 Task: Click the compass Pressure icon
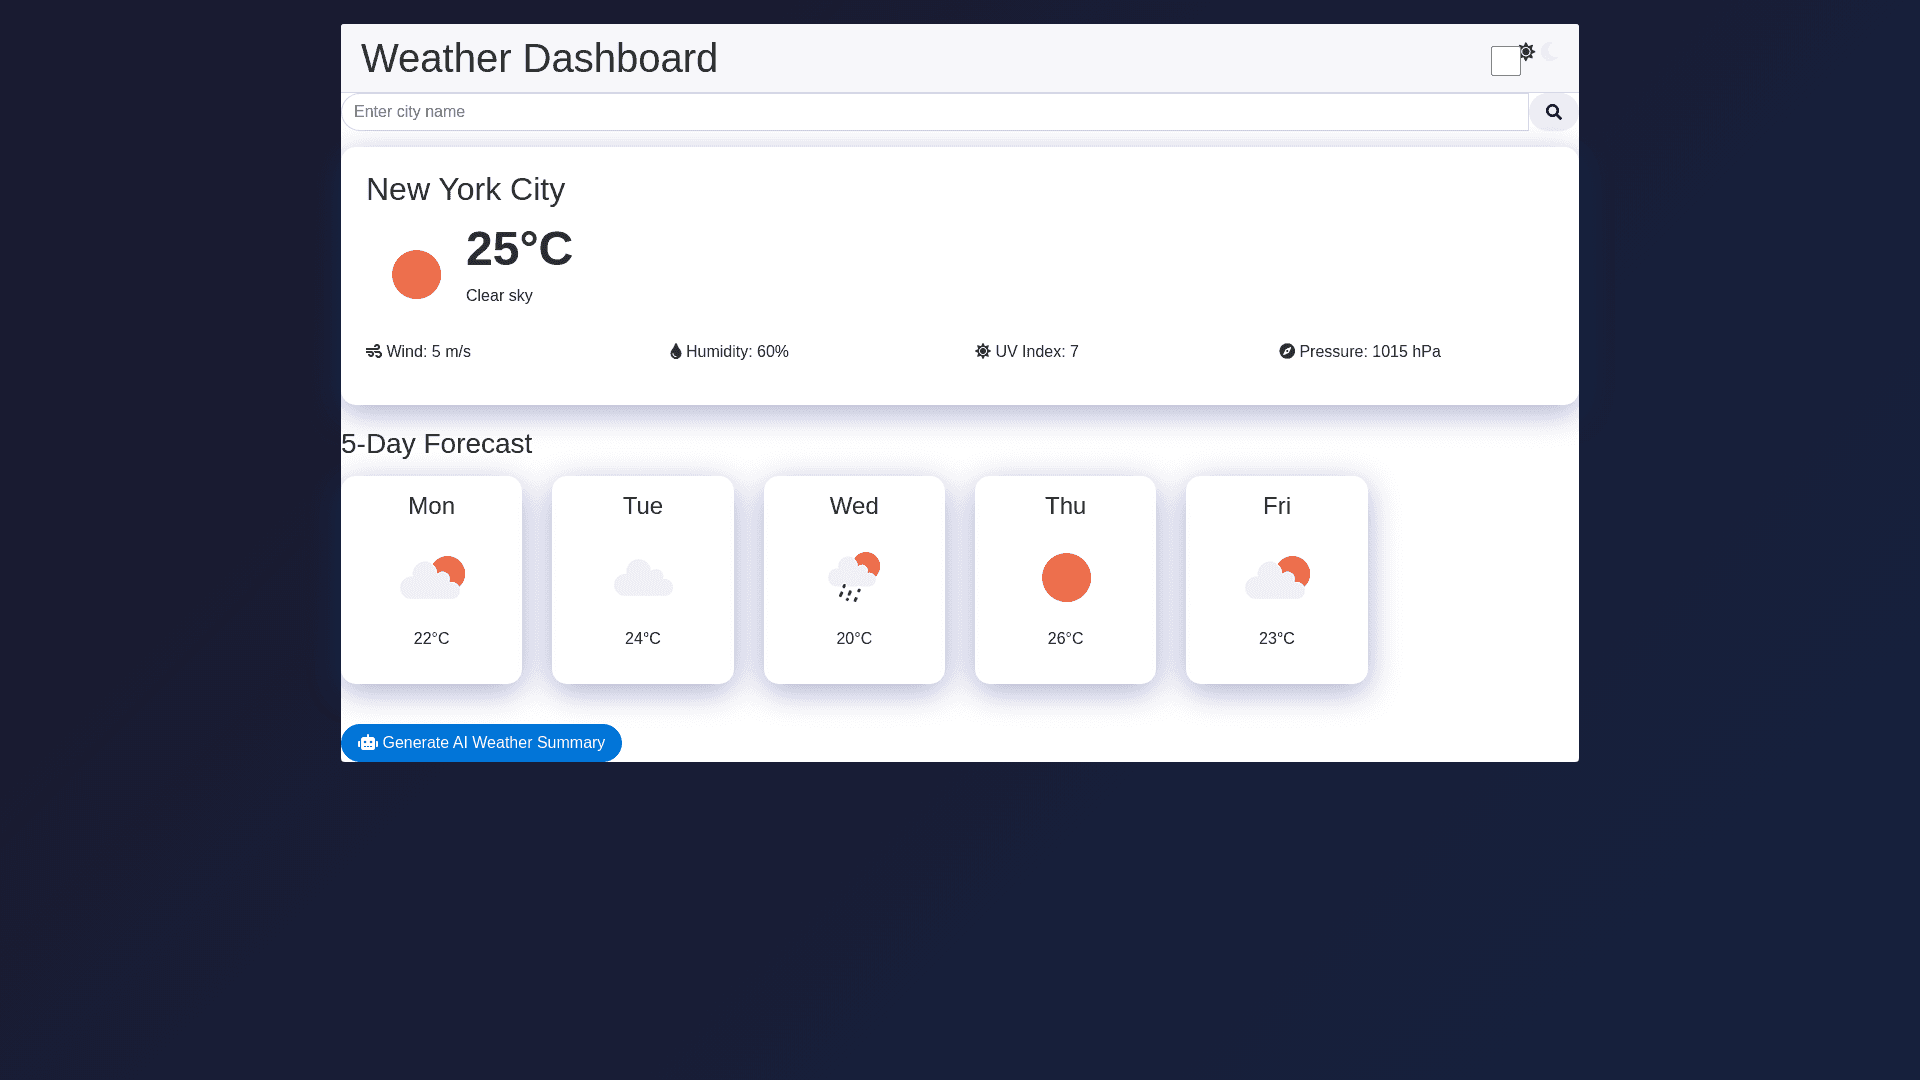(1287, 352)
